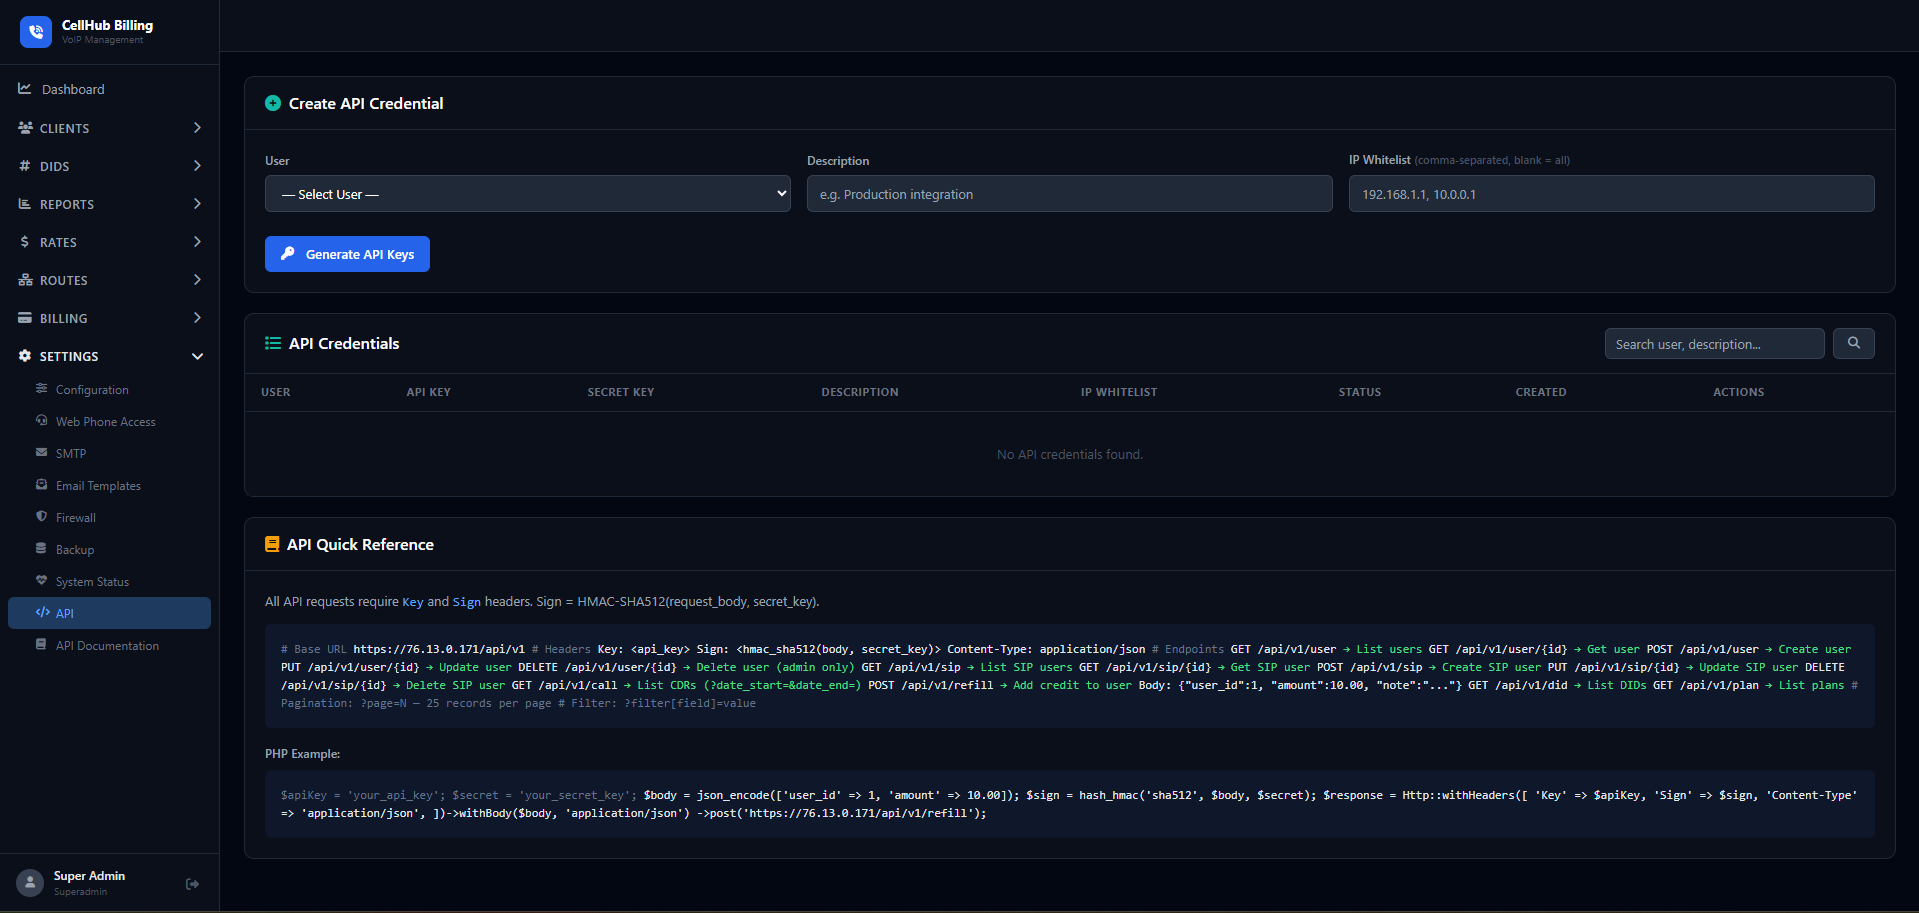Screen dimensions: 1919x913
Task: Click Generate API Keys button
Action: pos(347,254)
